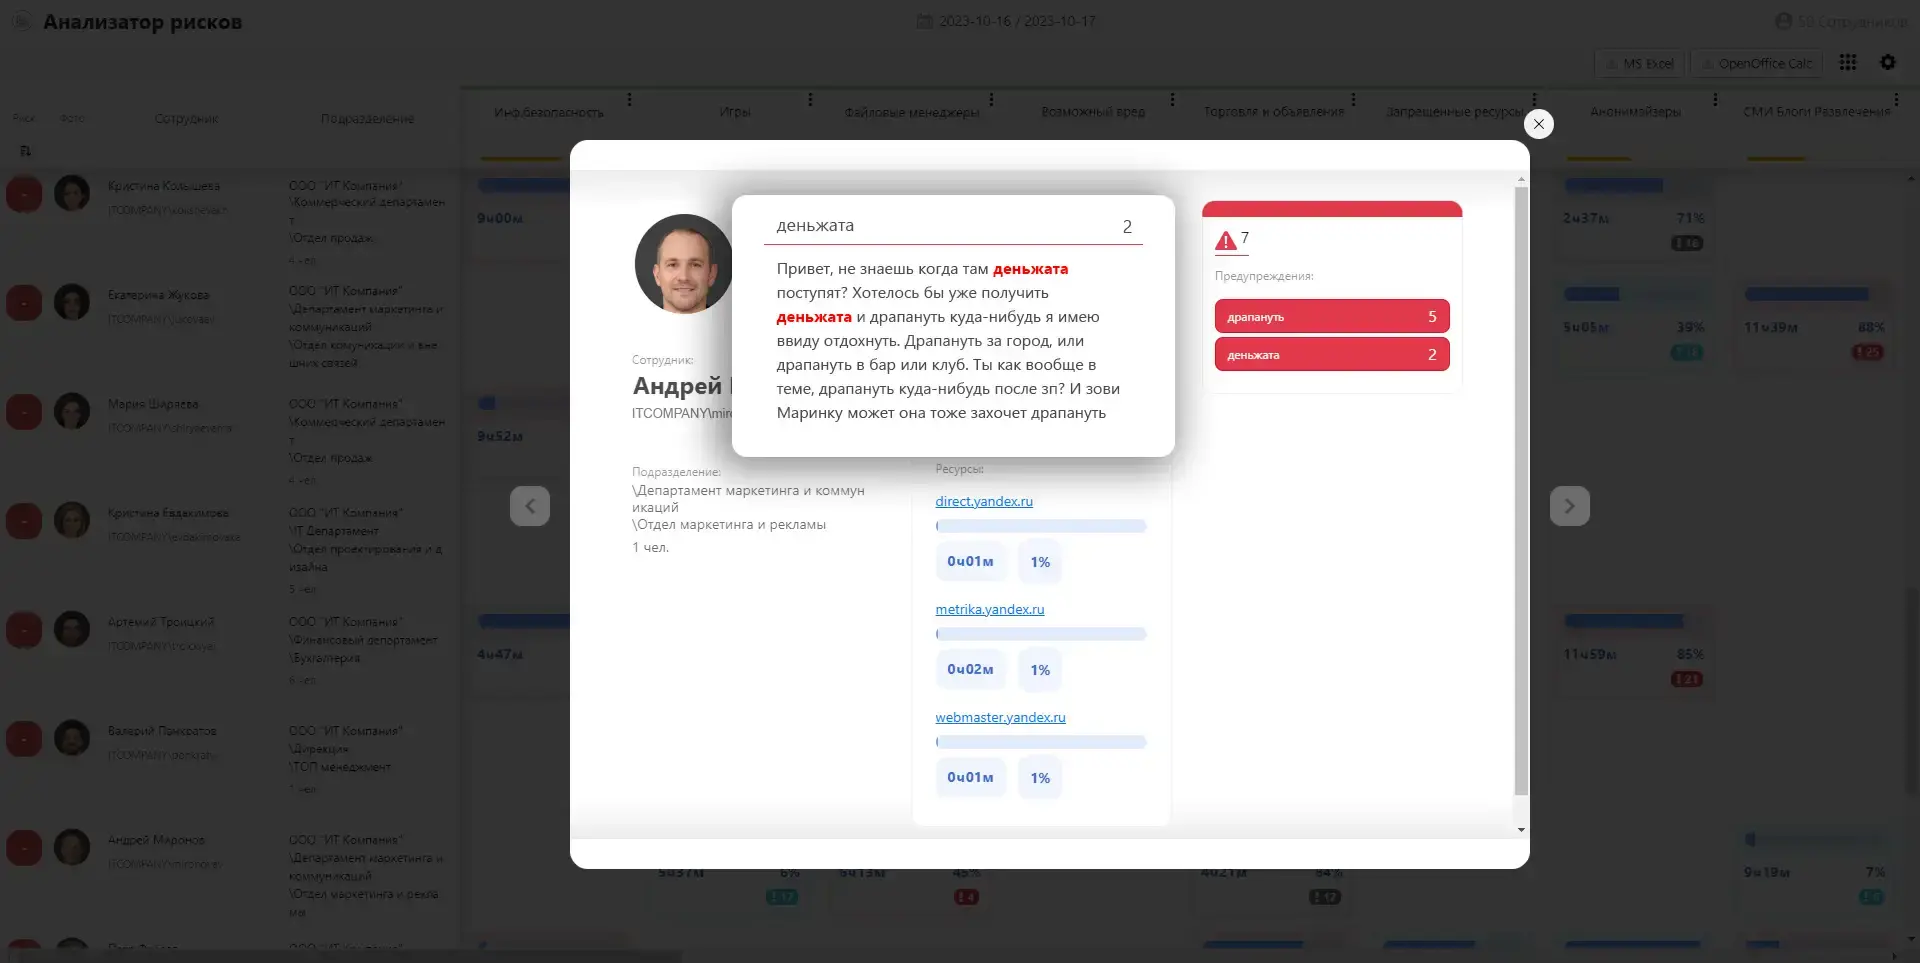This screenshot has height=963, width=1920.
Task: Open settings gear icon
Action: point(1888,62)
